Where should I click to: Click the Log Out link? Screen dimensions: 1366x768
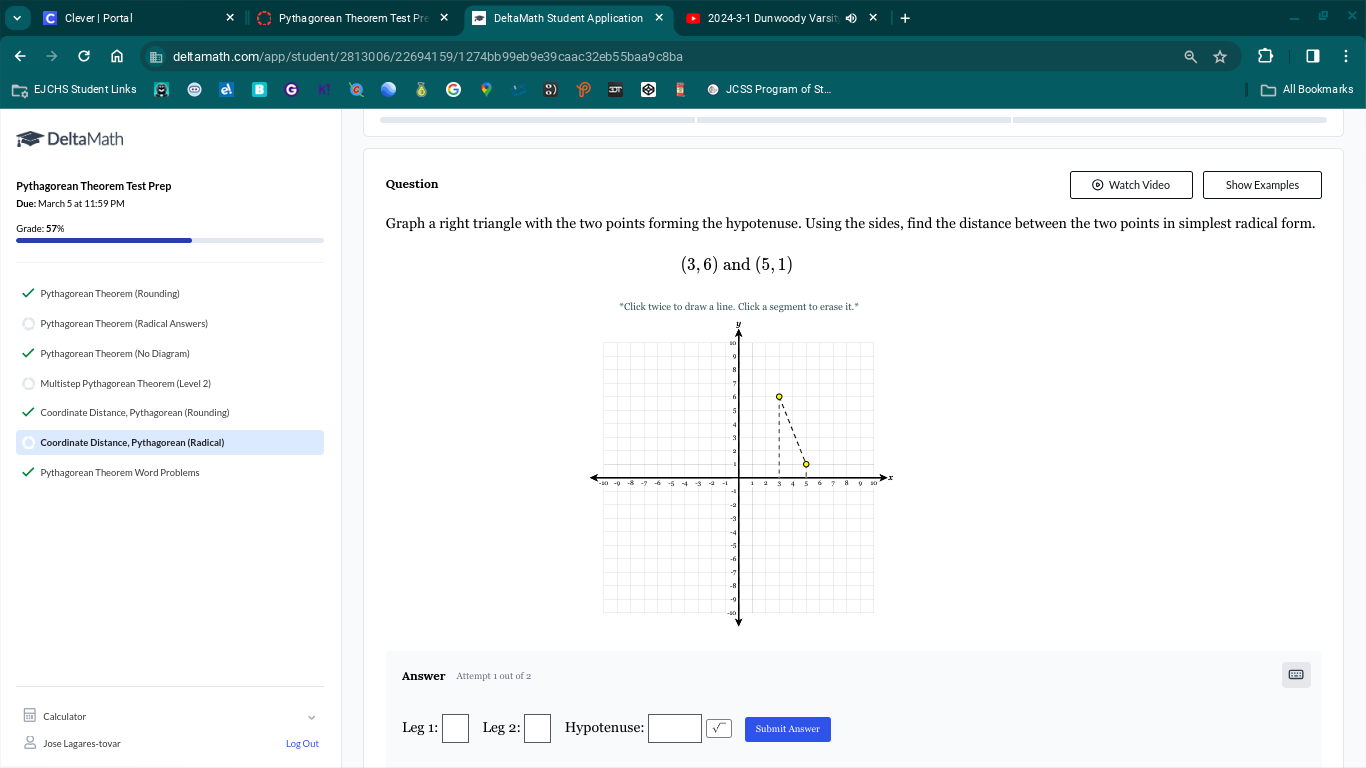click(x=302, y=744)
